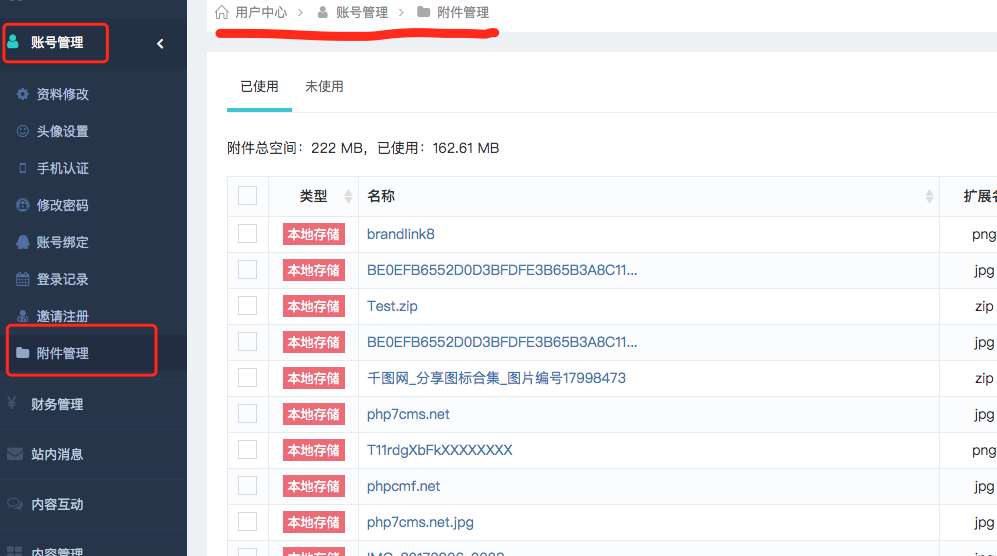Click the zip extension in Test.zip row
This screenshot has height=556, width=997.
point(984,306)
